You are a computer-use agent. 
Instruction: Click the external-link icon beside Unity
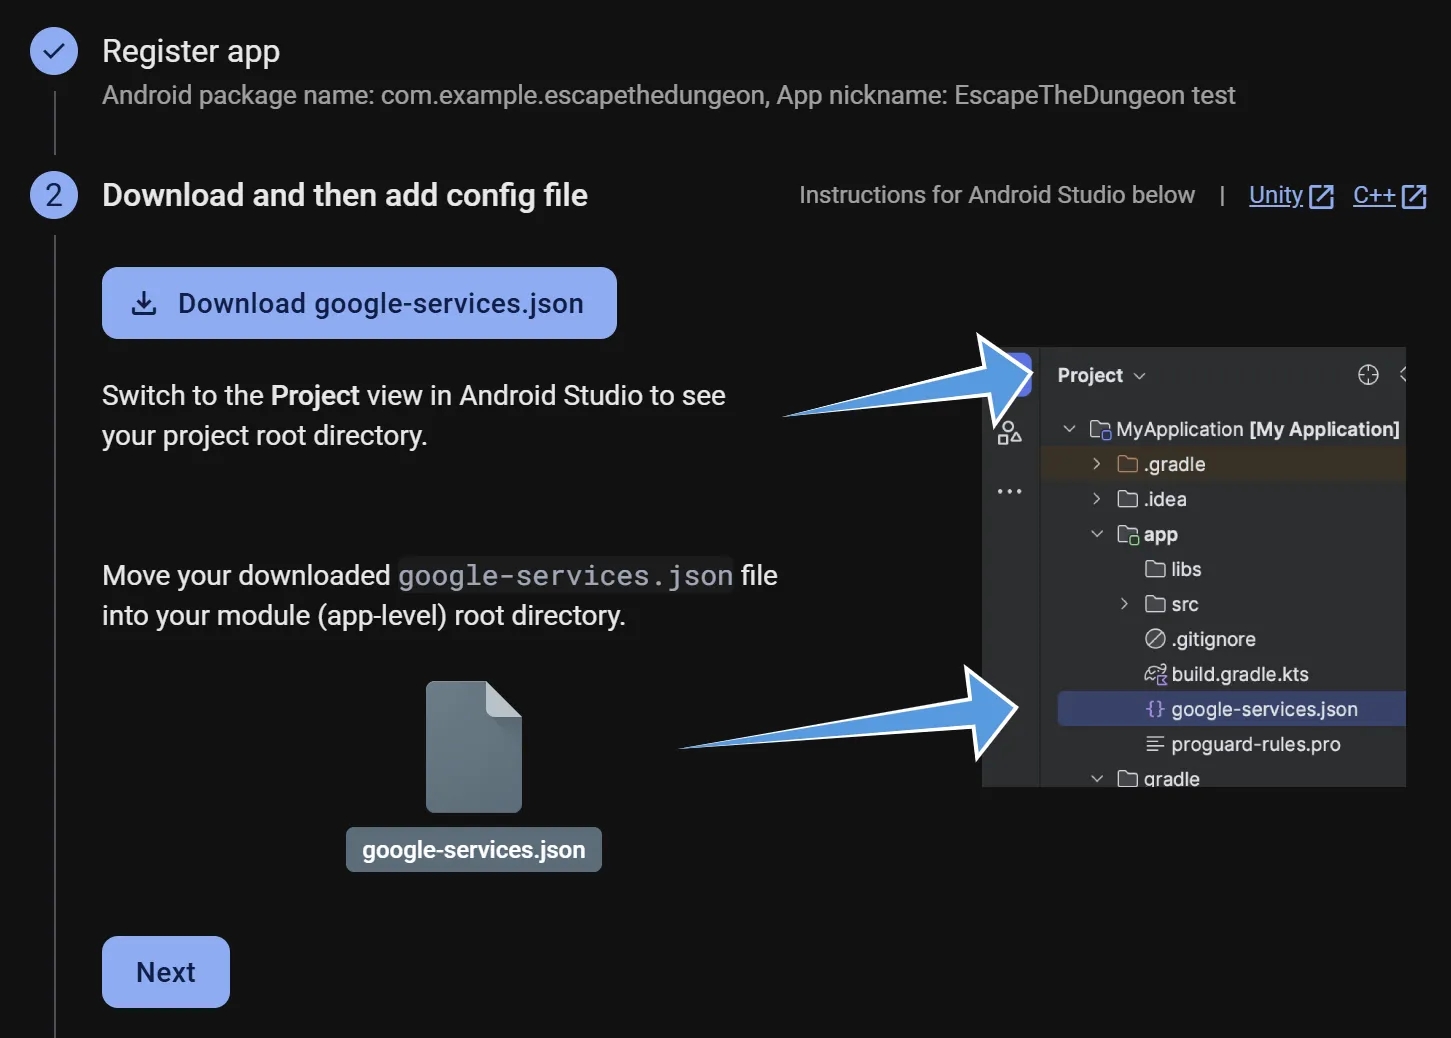[1321, 196]
